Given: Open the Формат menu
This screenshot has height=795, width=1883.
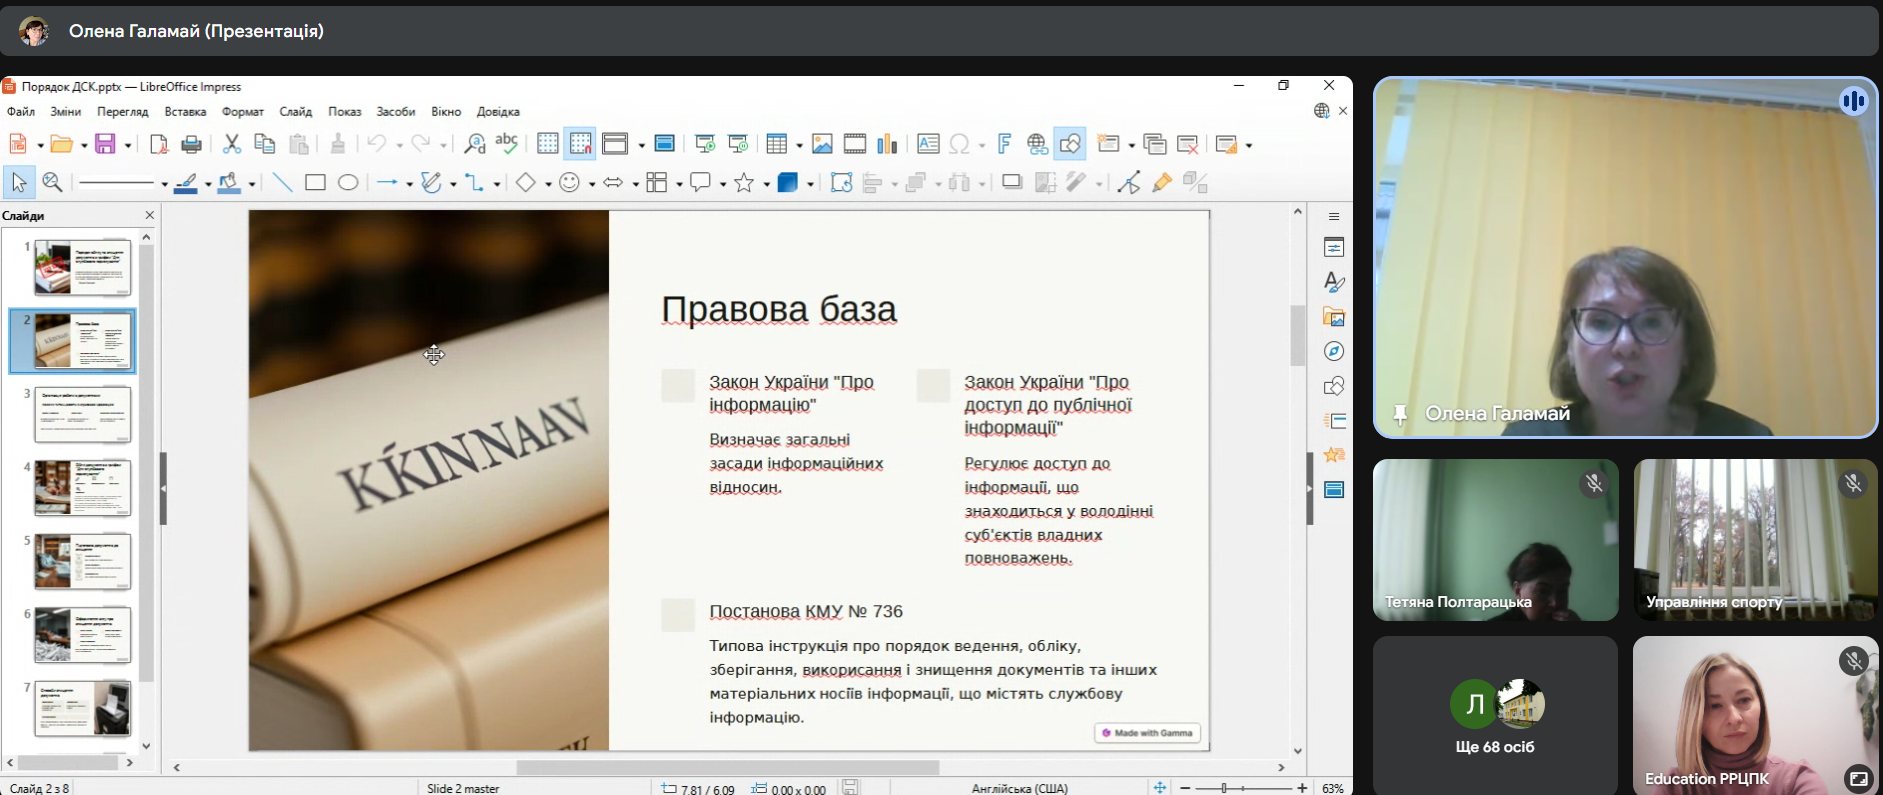Looking at the screenshot, I should (x=242, y=112).
